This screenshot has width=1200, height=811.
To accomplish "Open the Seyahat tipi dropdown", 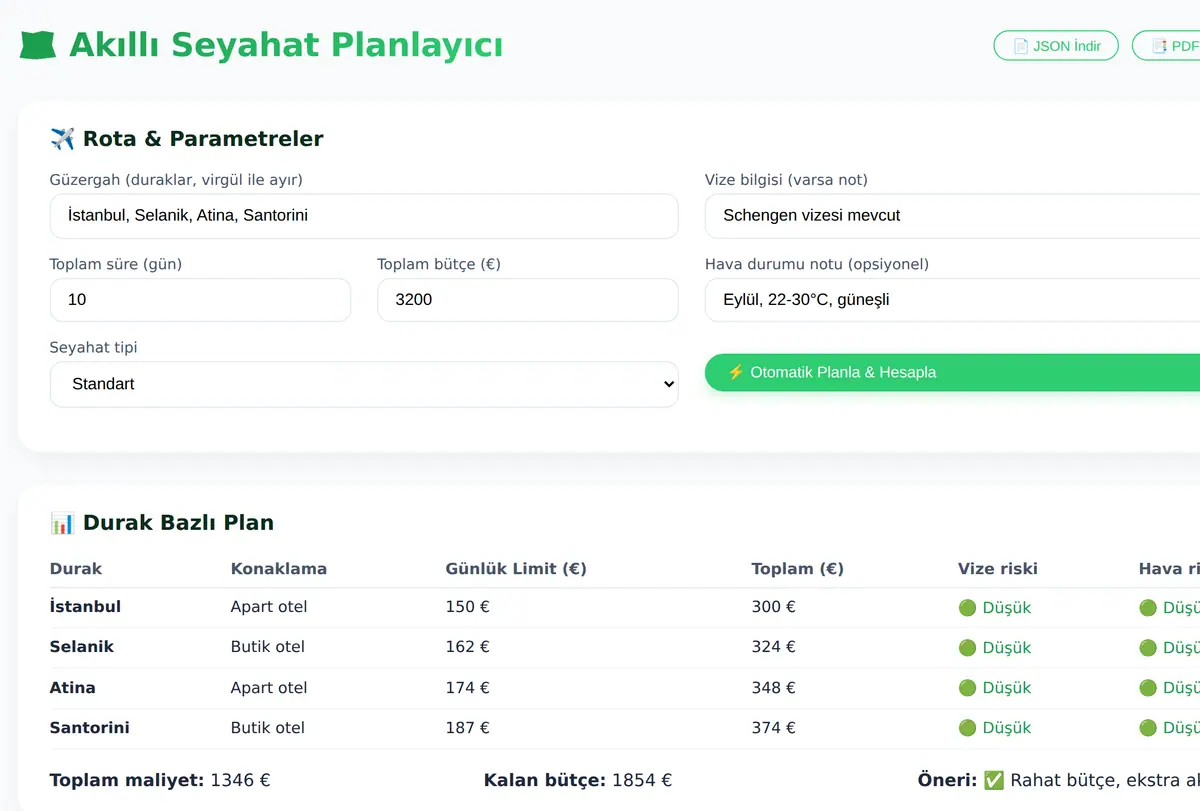I will tap(364, 384).
